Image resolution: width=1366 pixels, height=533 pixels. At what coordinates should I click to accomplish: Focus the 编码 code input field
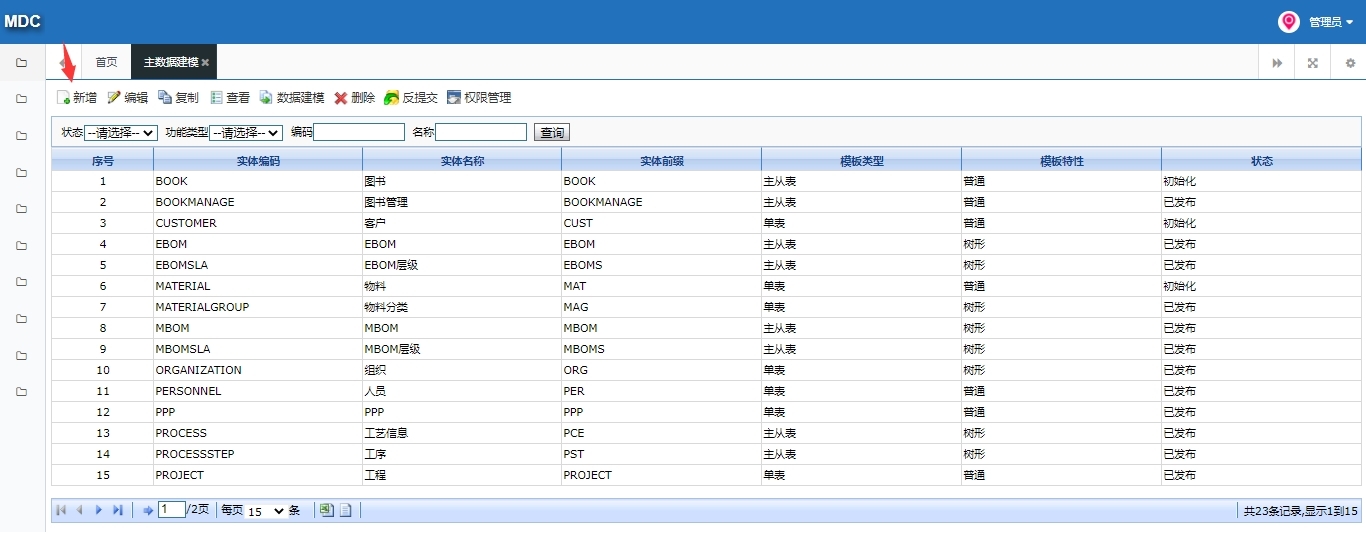point(359,132)
